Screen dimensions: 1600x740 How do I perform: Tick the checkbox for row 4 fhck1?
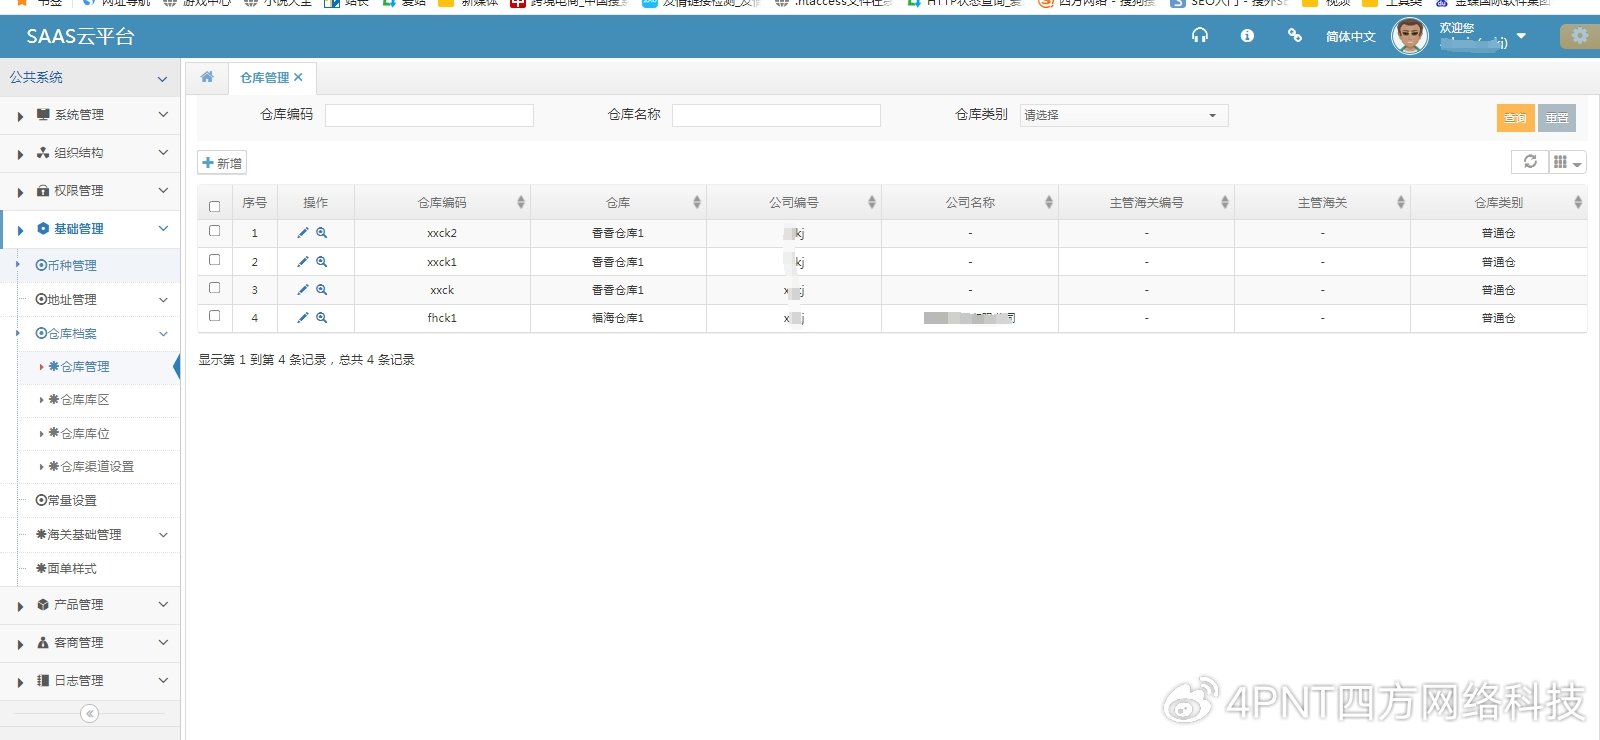coord(214,316)
